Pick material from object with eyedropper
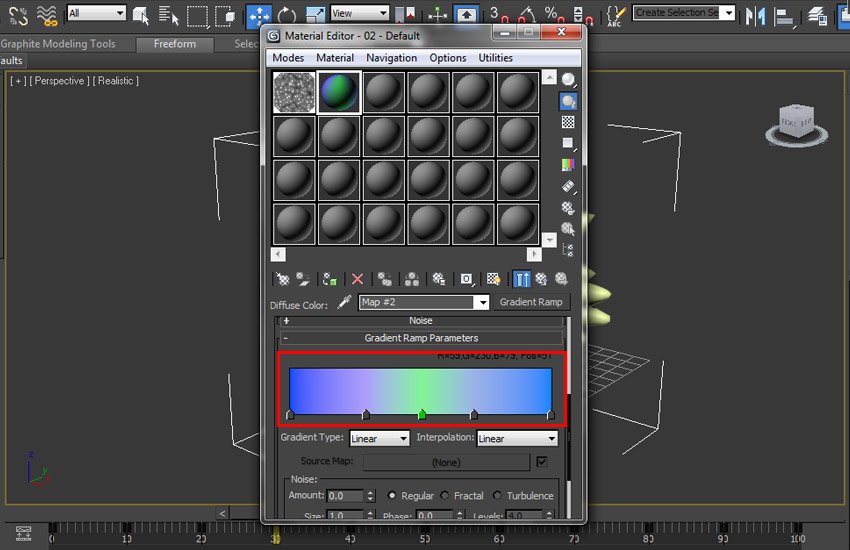This screenshot has width=850, height=550. tap(345, 303)
